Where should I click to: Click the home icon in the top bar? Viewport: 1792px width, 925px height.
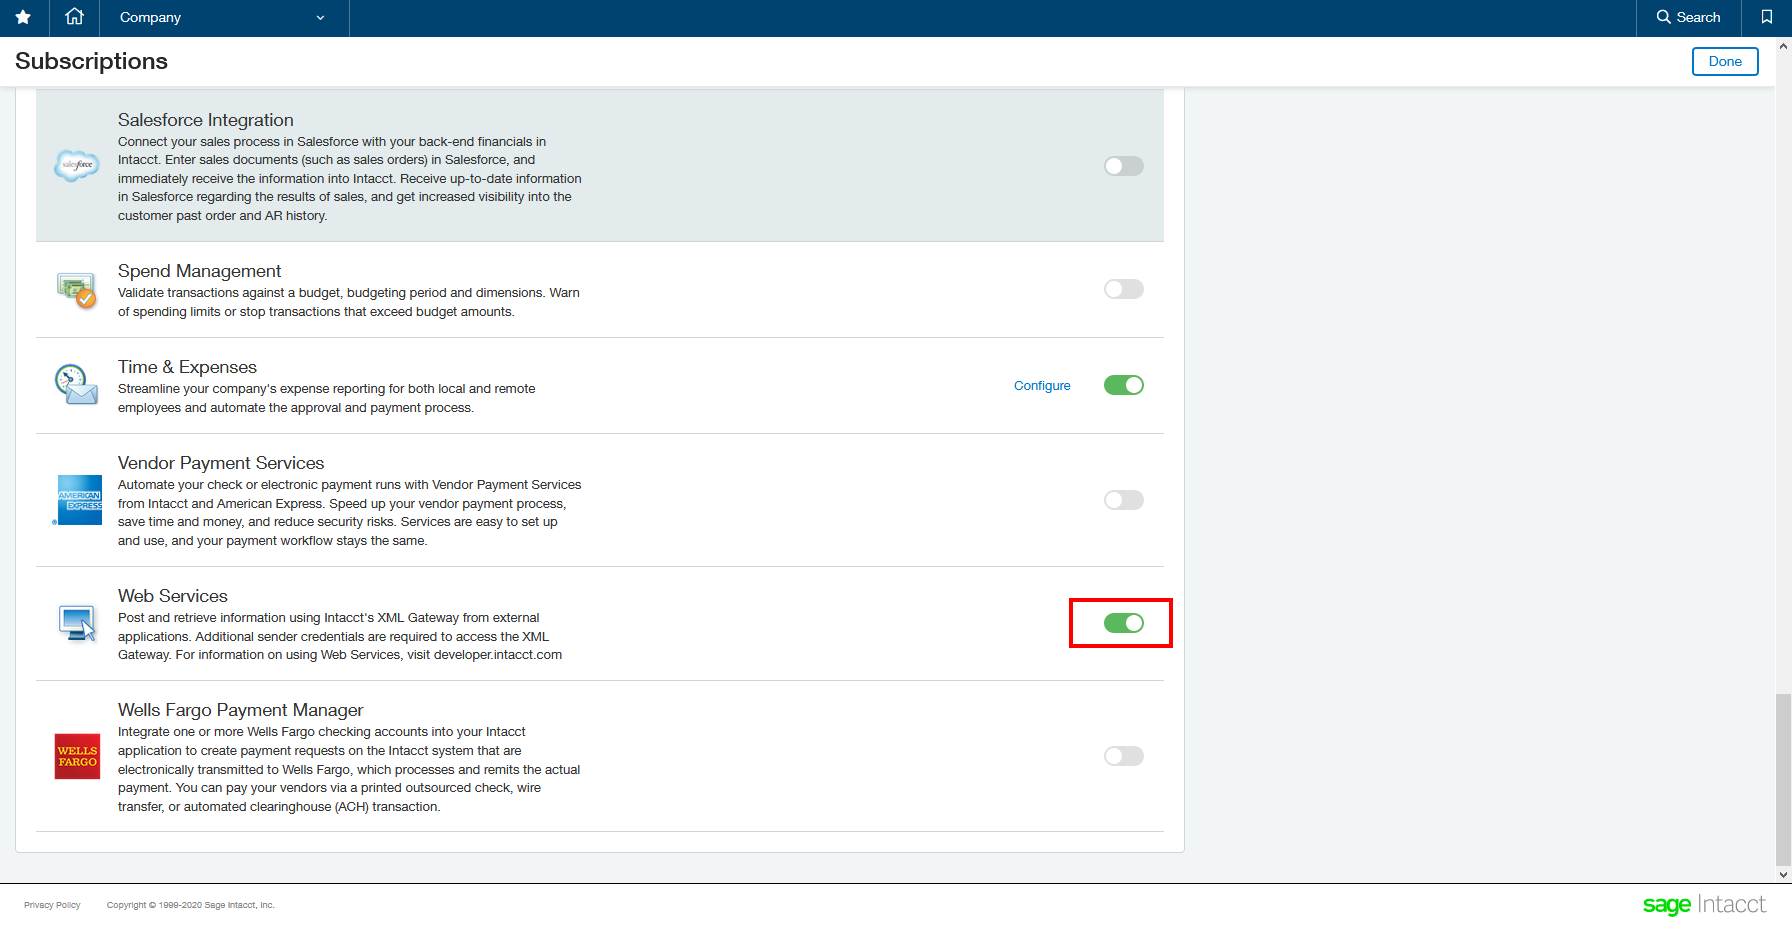pos(74,17)
